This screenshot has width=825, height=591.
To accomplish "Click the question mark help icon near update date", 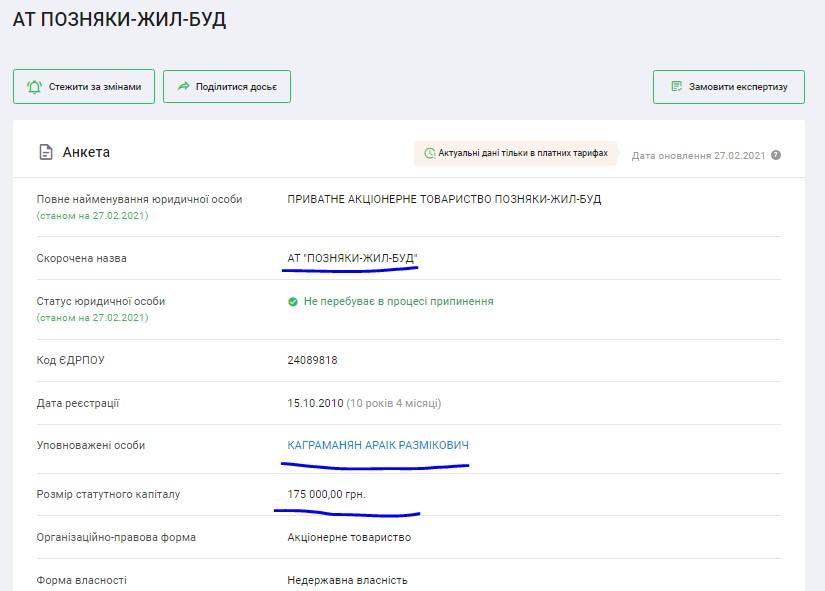I will (x=776, y=155).
